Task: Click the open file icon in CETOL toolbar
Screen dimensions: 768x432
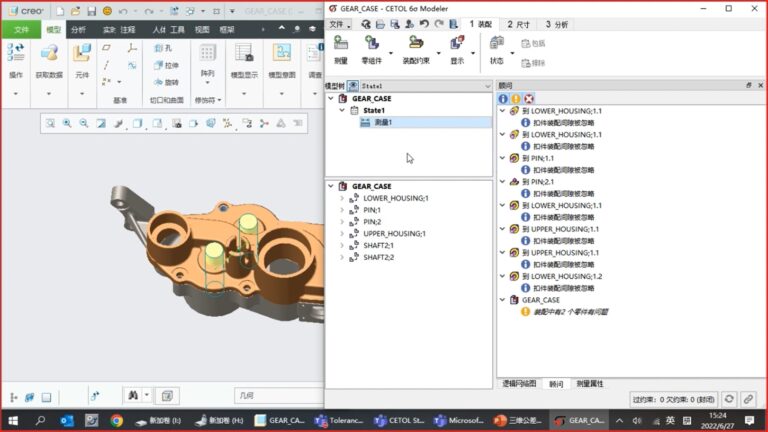Action: click(380, 24)
